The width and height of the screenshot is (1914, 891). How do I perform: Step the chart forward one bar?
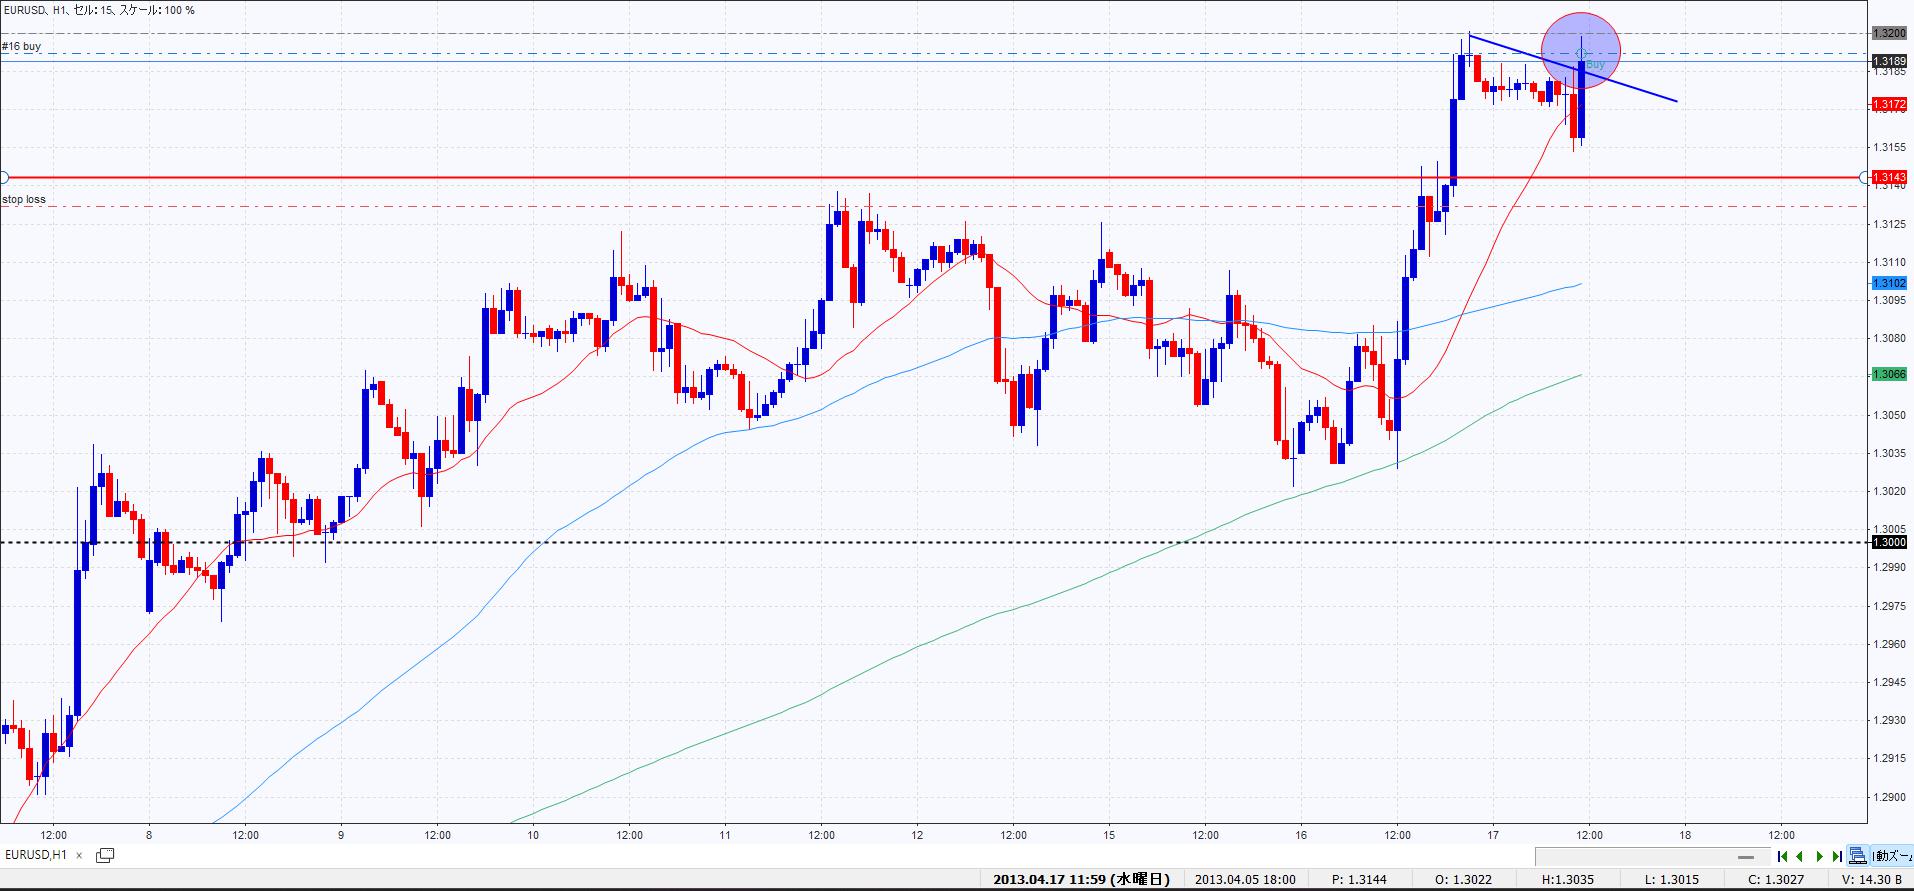pyautogui.click(x=1819, y=856)
